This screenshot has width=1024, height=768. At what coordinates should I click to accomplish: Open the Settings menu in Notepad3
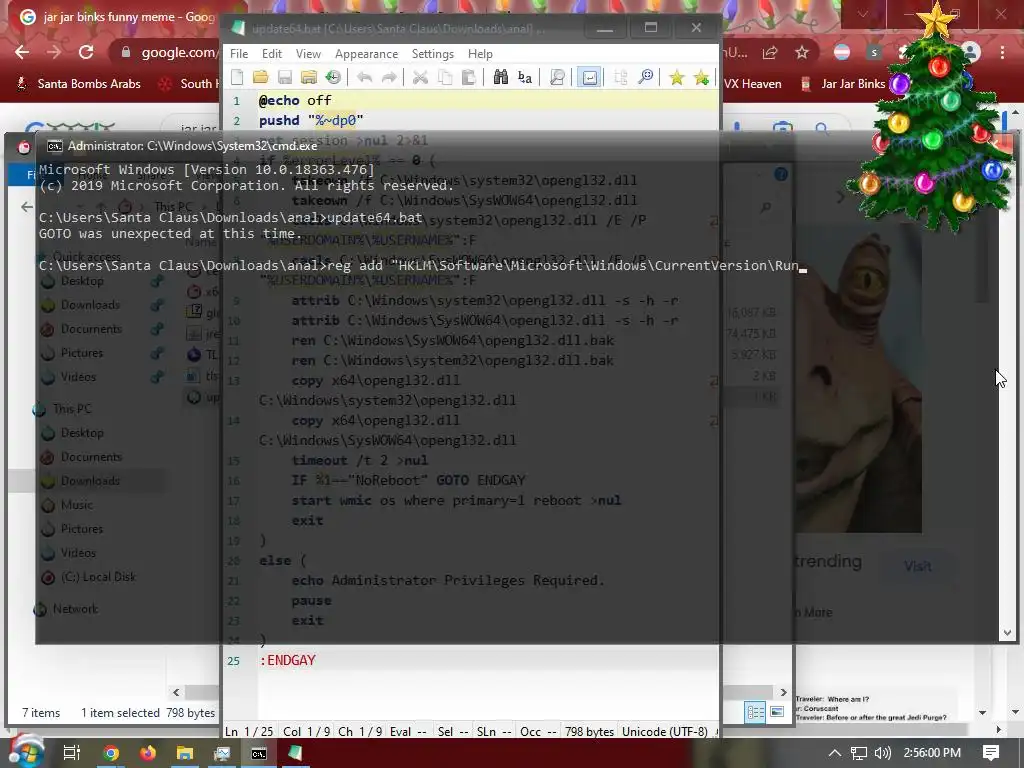coord(432,54)
